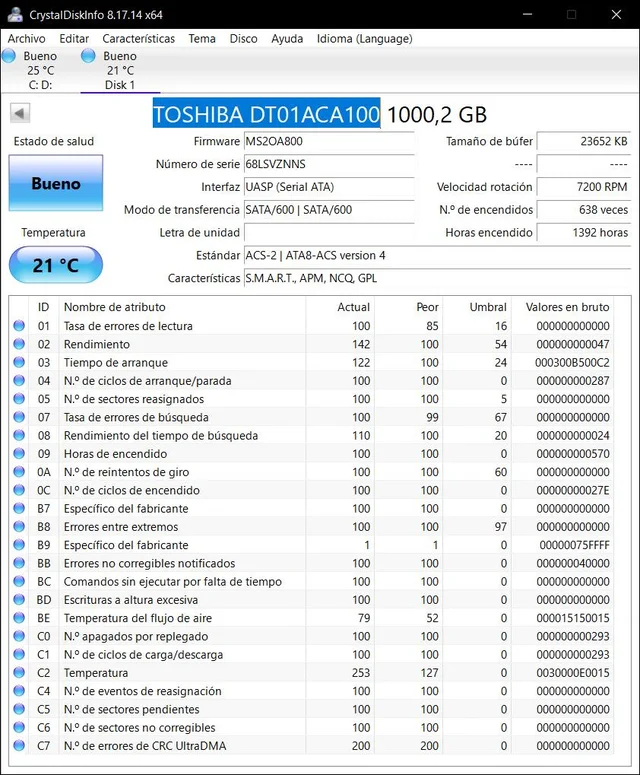Open the Editar menu
640x775 pixels.
pos(74,39)
